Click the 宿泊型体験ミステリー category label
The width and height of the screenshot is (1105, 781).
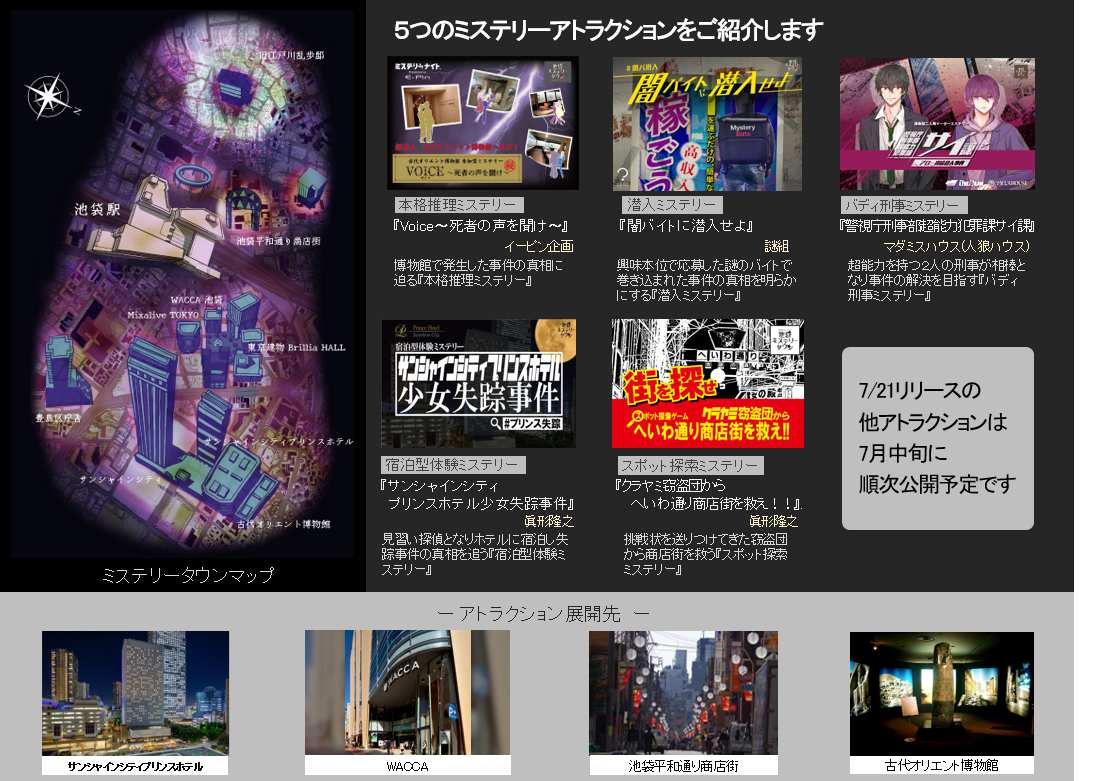[x=453, y=465]
